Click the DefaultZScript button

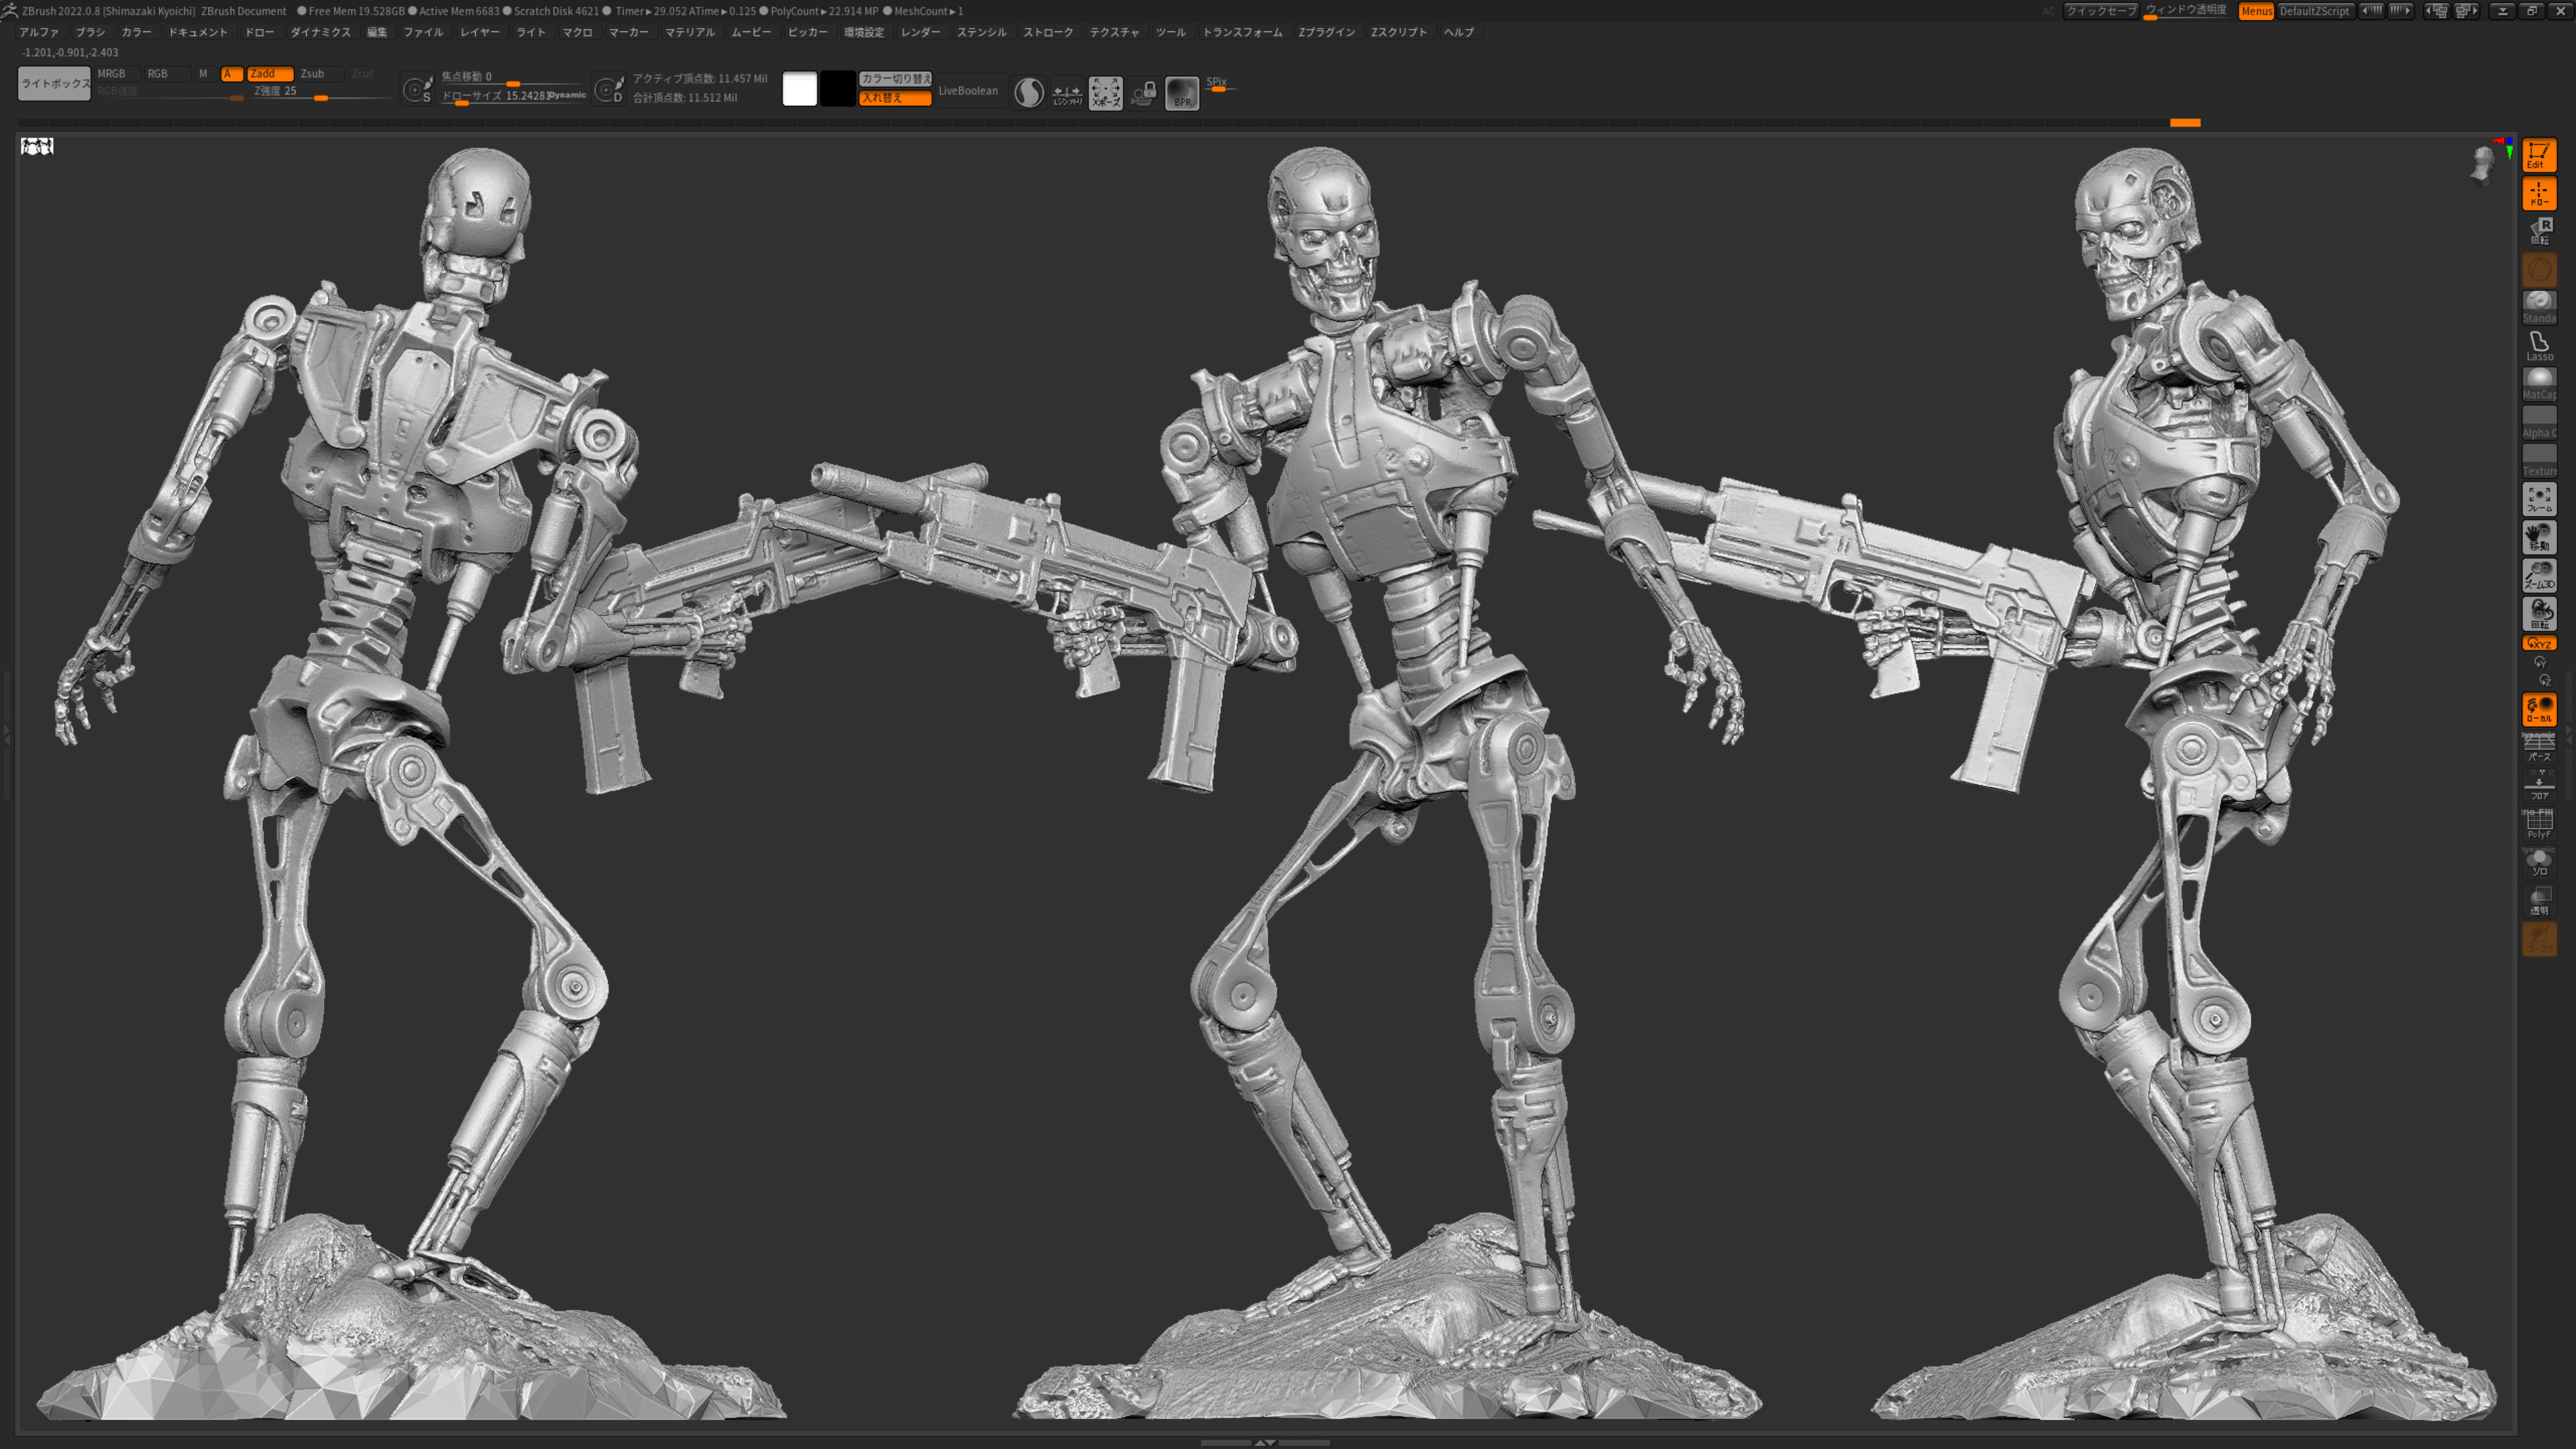pyautogui.click(x=2315, y=11)
